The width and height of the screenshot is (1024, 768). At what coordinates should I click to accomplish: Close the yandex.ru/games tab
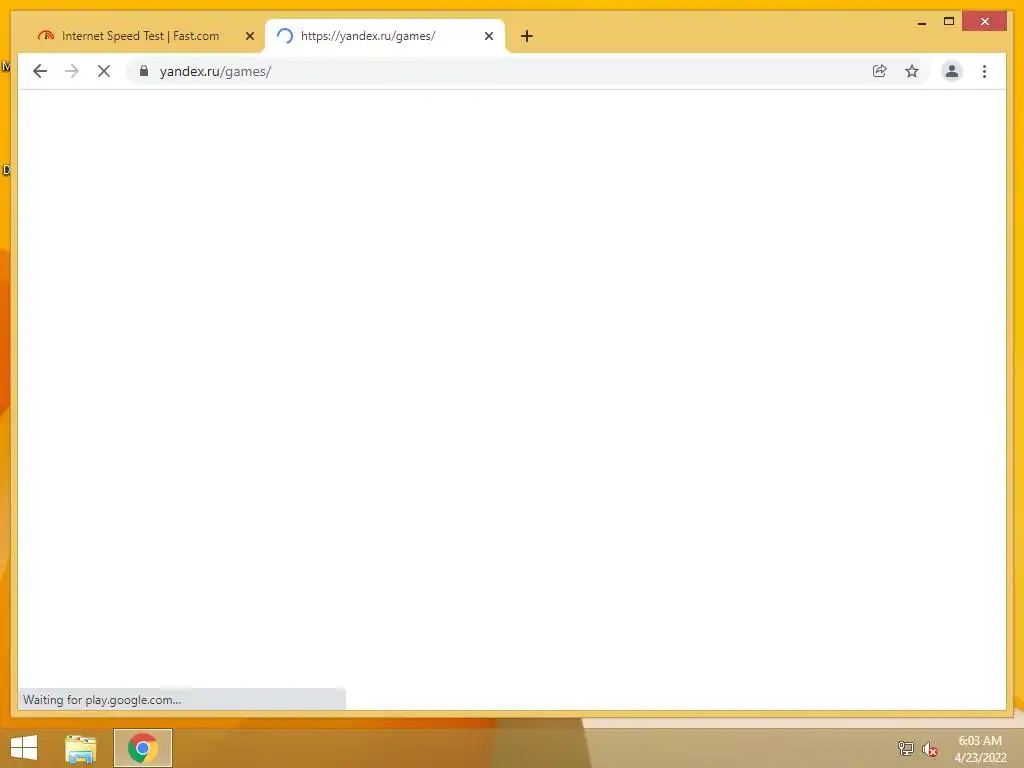[x=488, y=36]
